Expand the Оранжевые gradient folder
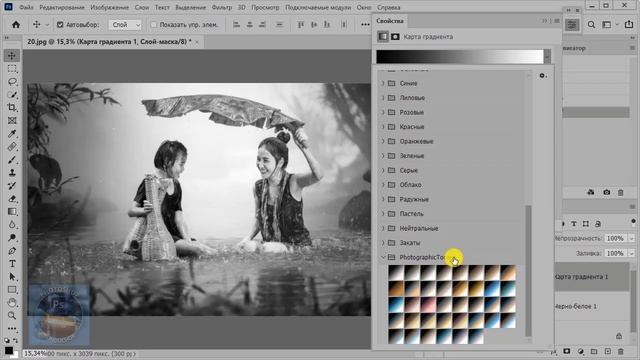Image resolution: width=640 pixels, height=360 pixels. coord(383,141)
